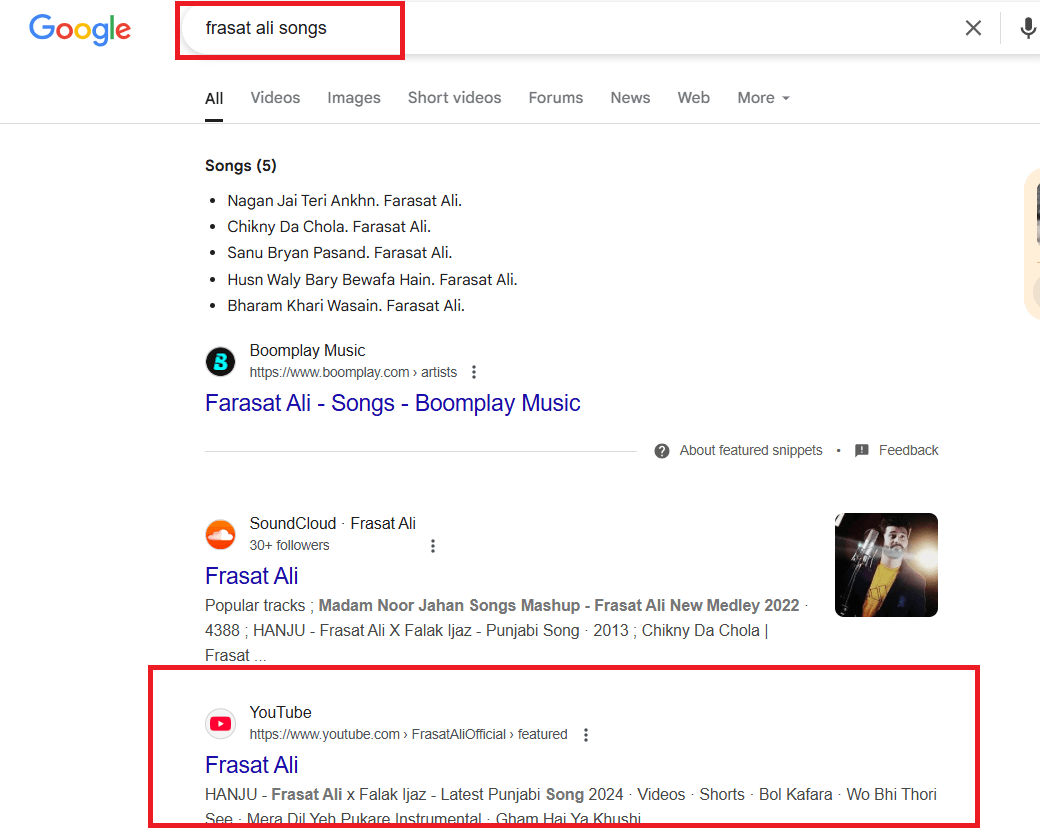Expand the More search filters dropdown
This screenshot has width=1040, height=832.
763,98
